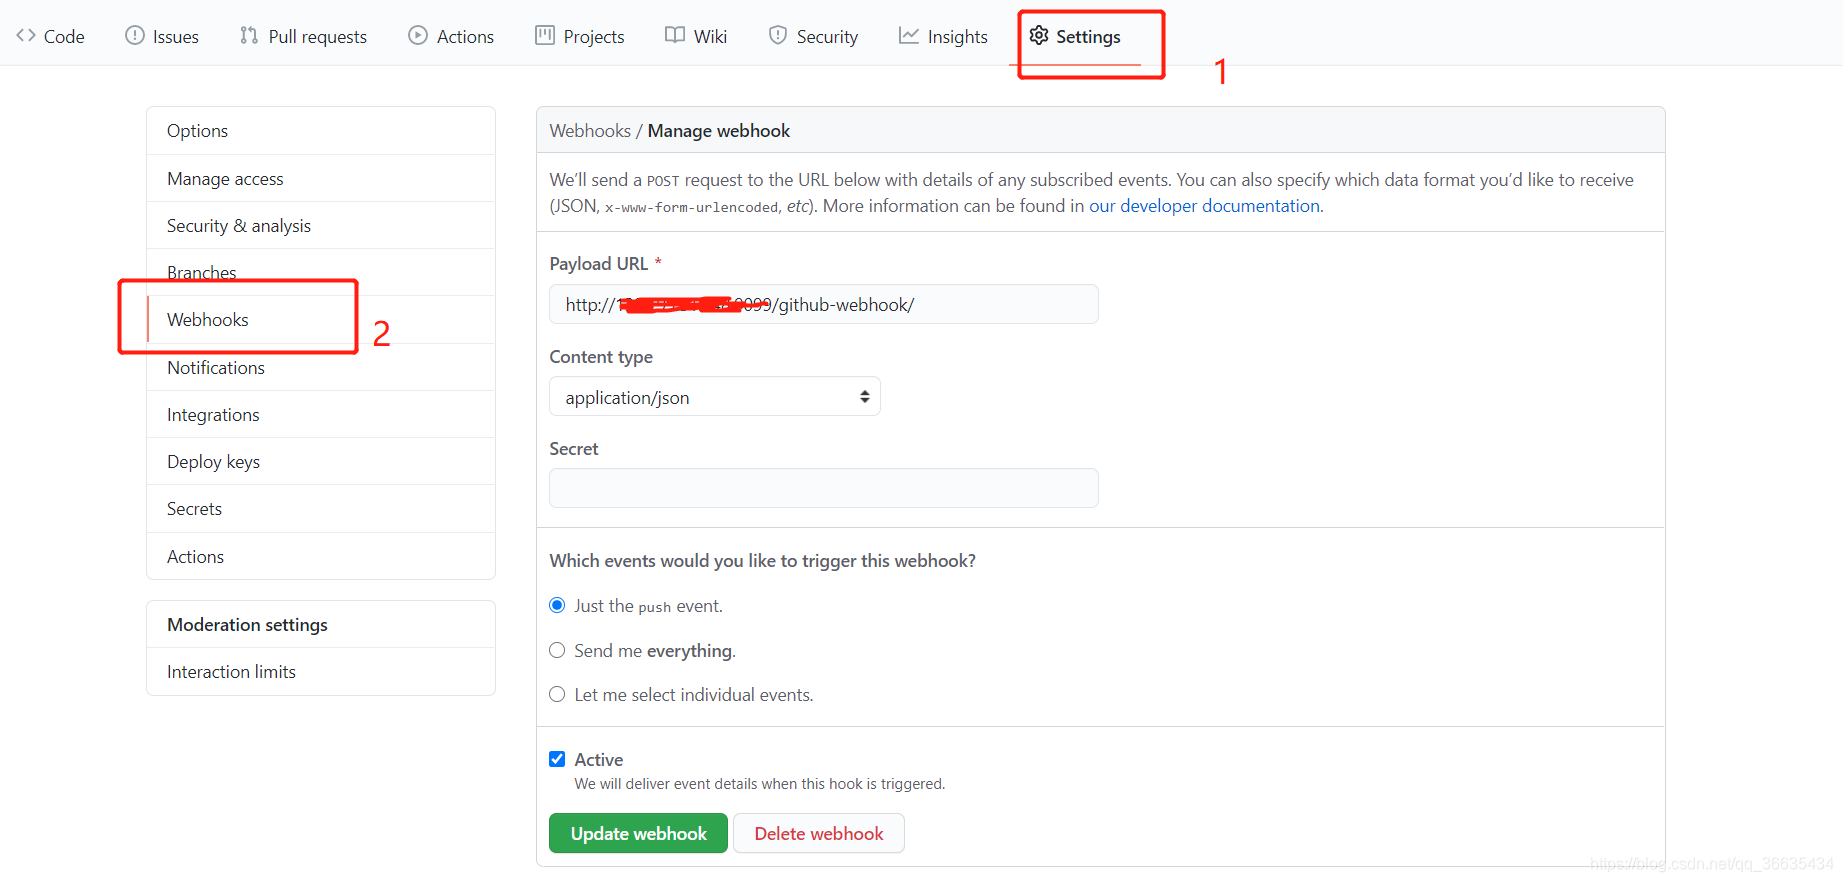Click the Moderation settings heading
This screenshot has height=882, width=1843.
(x=247, y=625)
